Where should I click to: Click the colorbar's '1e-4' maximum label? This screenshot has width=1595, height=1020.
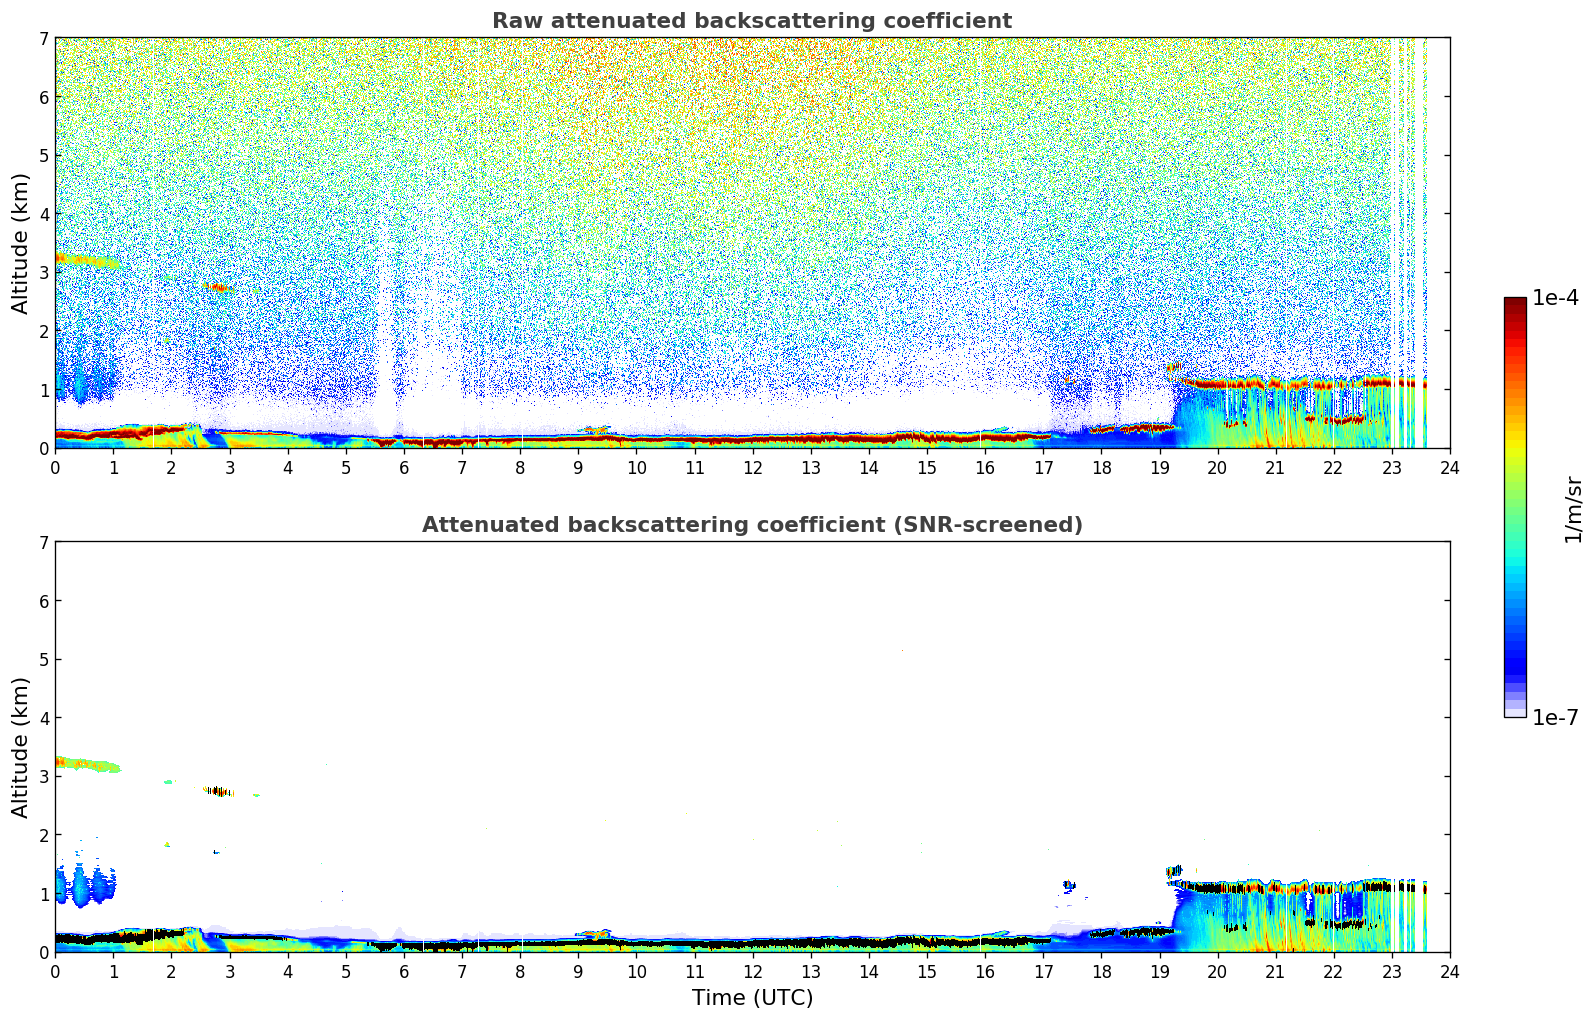tap(1555, 298)
